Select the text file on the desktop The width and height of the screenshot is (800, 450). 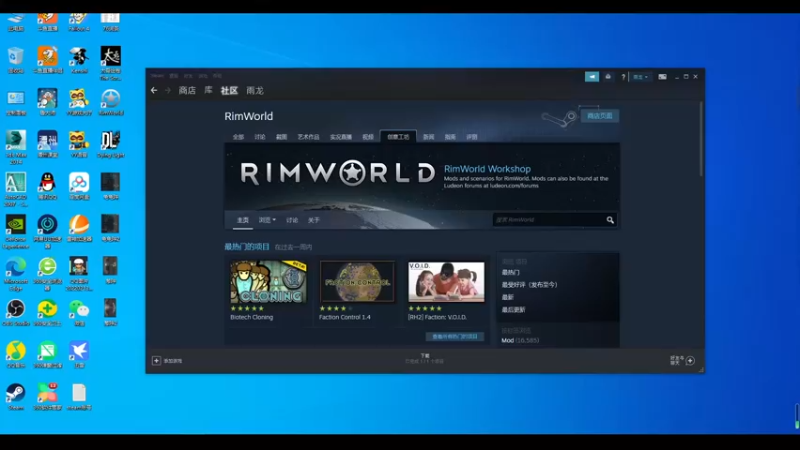click(79, 396)
